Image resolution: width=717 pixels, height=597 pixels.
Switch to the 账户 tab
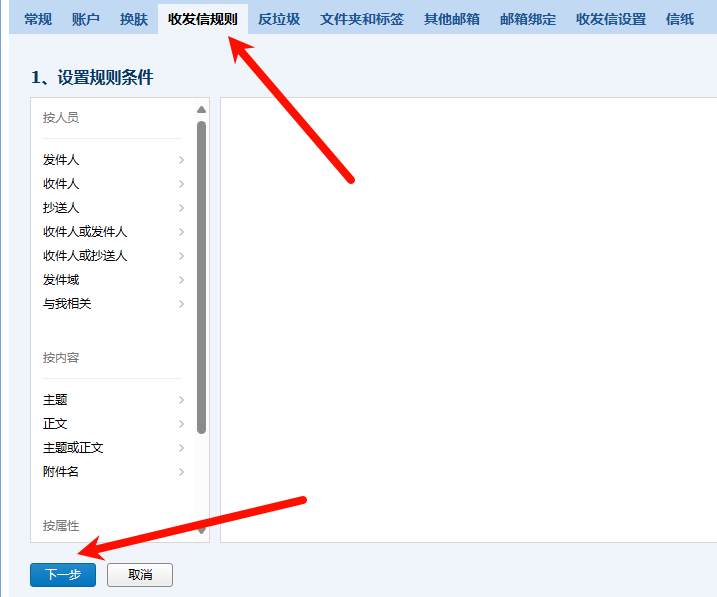point(86,19)
